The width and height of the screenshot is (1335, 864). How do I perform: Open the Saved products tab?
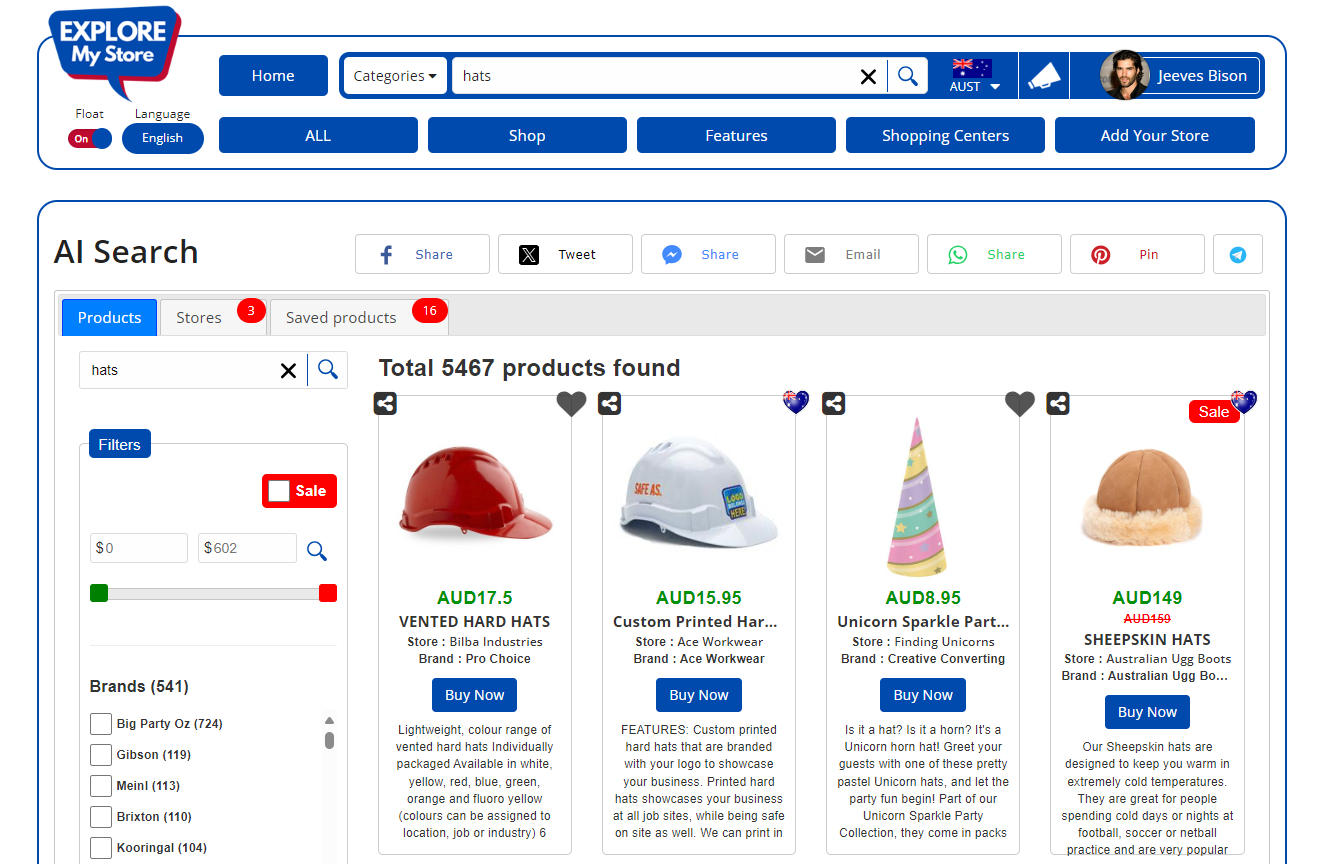(x=341, y=318)
